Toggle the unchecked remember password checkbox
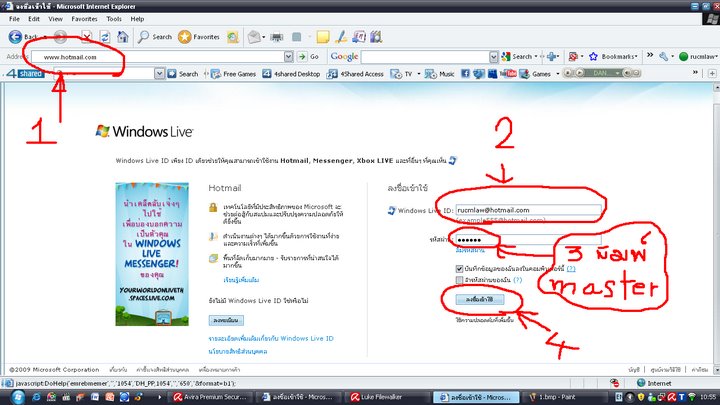 pos(459,280)
